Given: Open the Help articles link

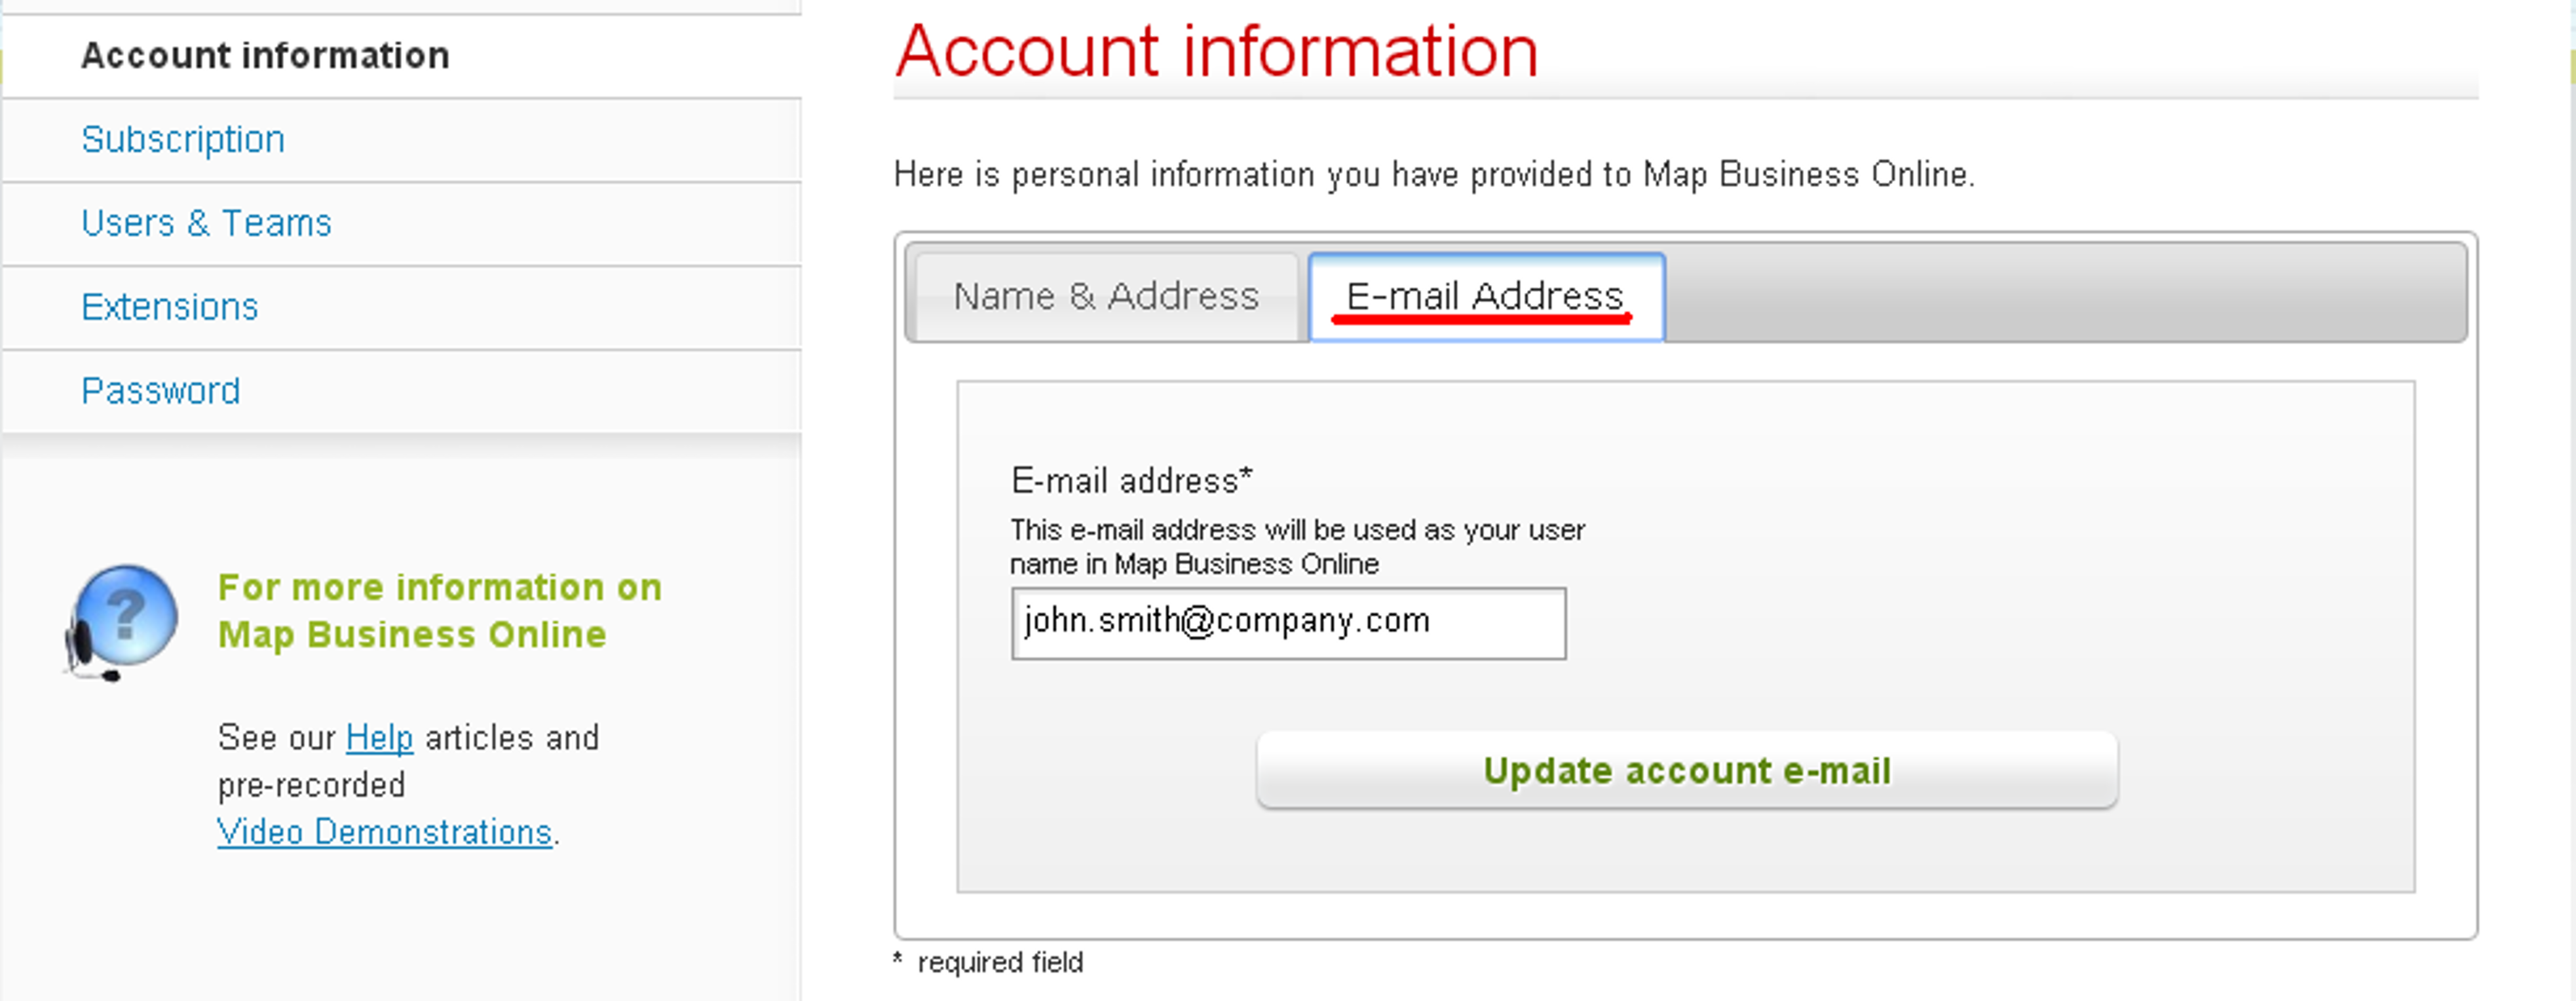Looking at the screenshot, I should pyautogui.click(x=379, y=738).
